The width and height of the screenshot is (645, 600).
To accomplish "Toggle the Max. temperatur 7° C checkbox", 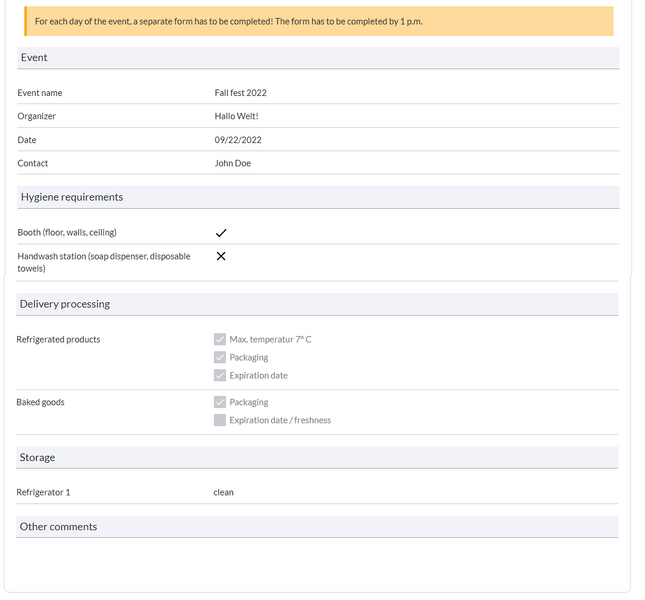I will (220, 340).
